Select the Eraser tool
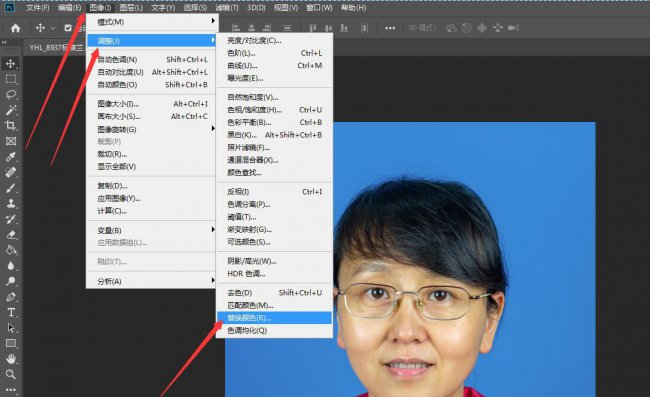The width and height of the screenshot is (650, 397). pos(11,235)
